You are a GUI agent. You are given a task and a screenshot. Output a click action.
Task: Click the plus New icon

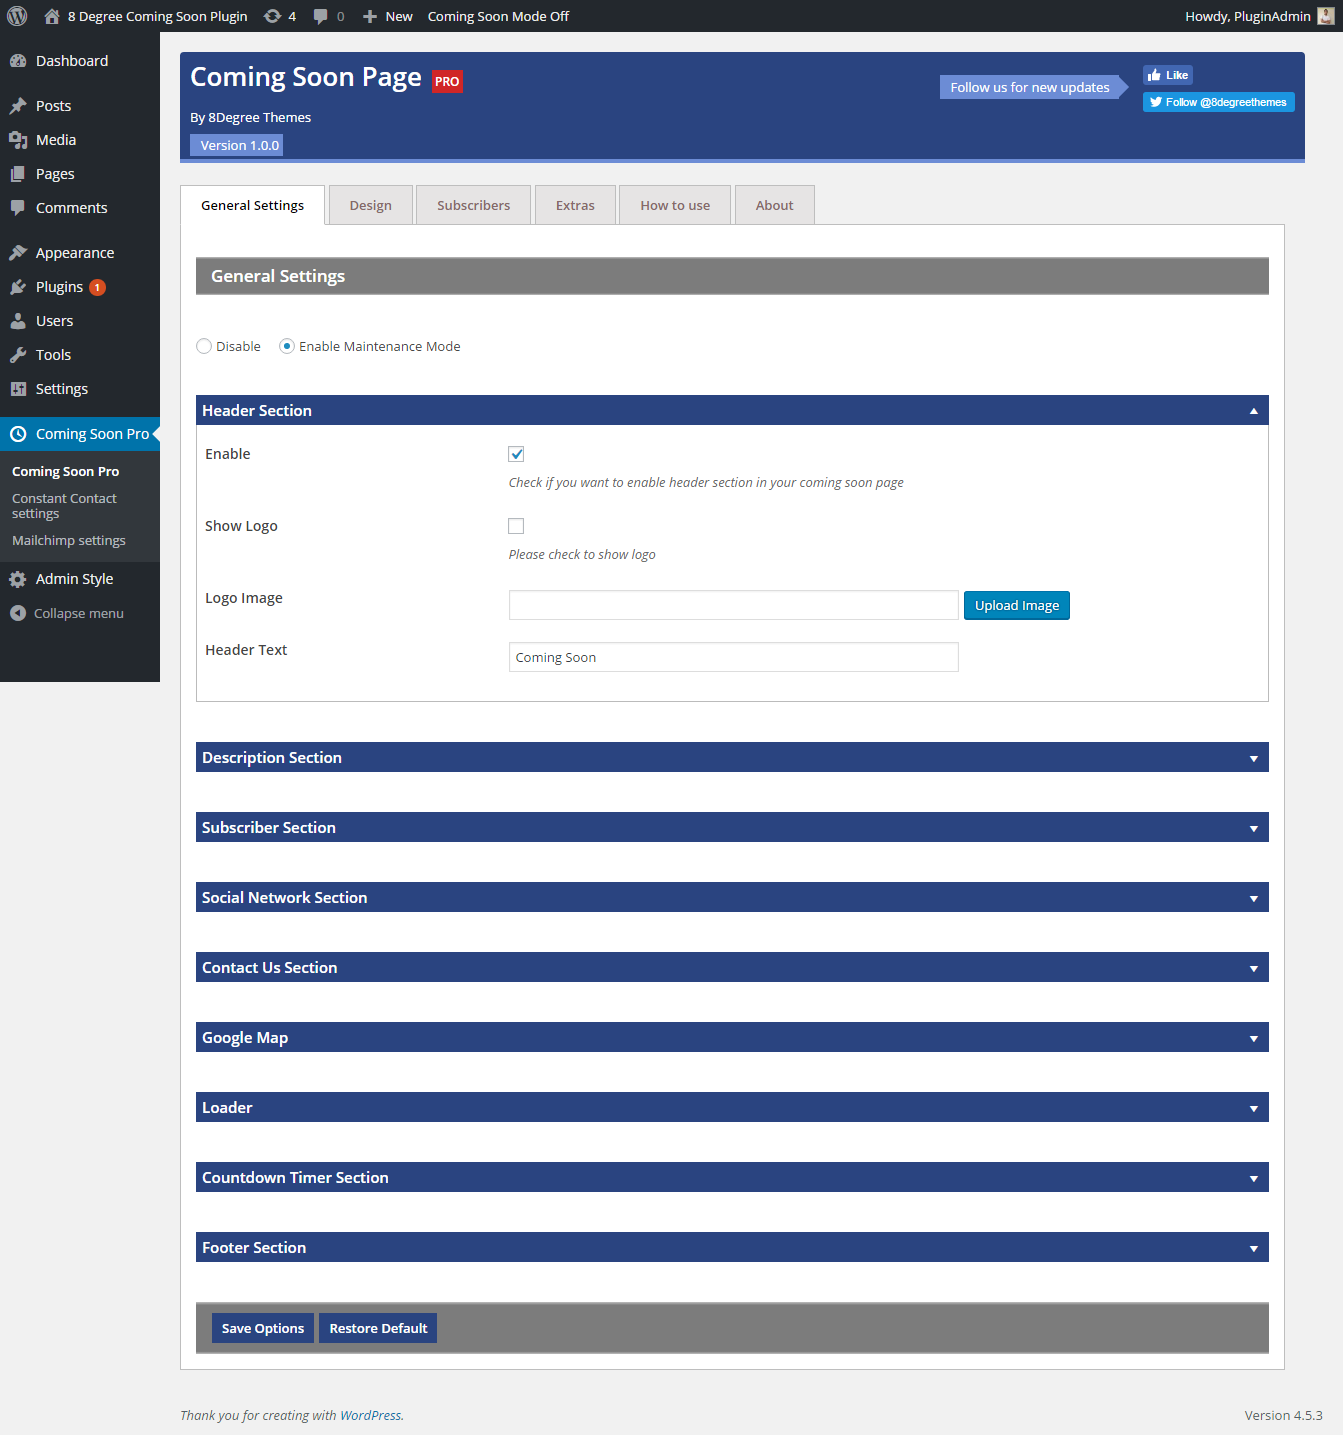(370, 16)
